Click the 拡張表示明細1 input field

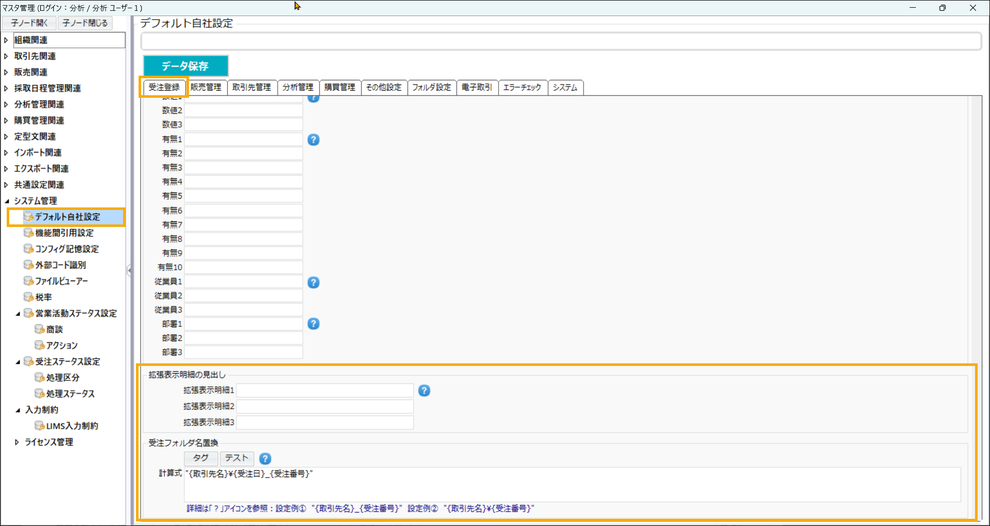click(324, 390)
